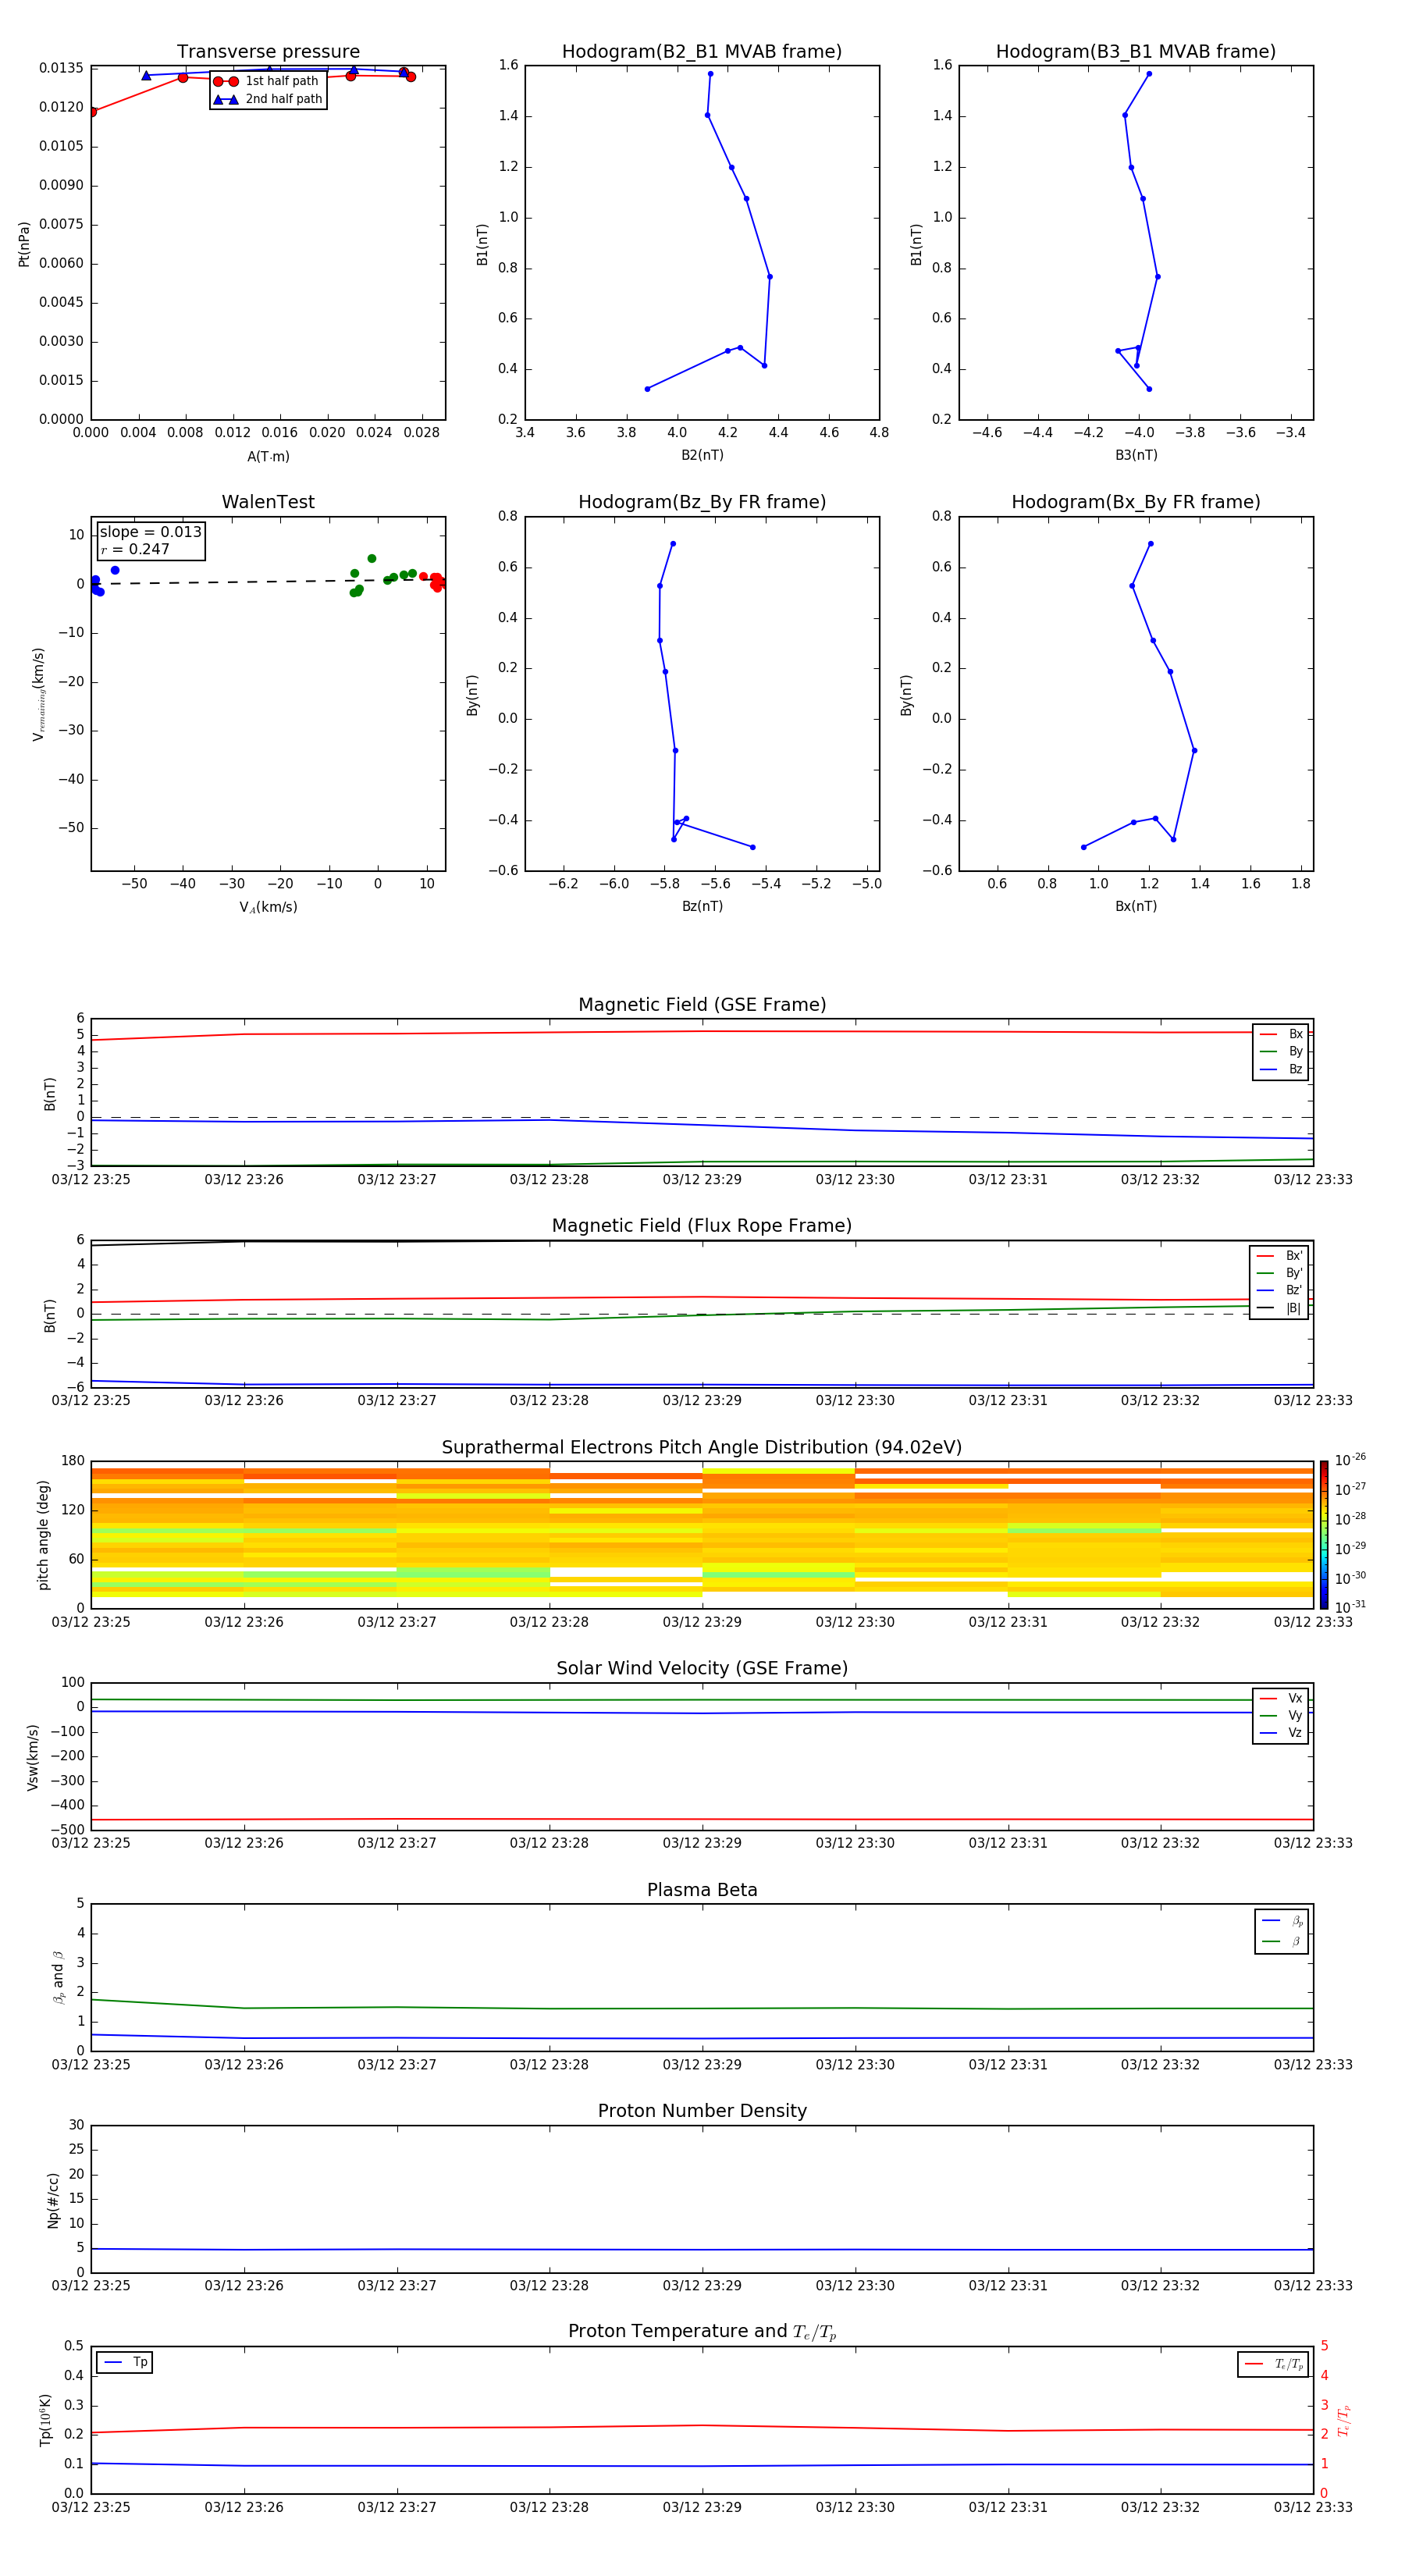
Task: Select the 'Proton Number Density' title
Action: [702, 2111]
